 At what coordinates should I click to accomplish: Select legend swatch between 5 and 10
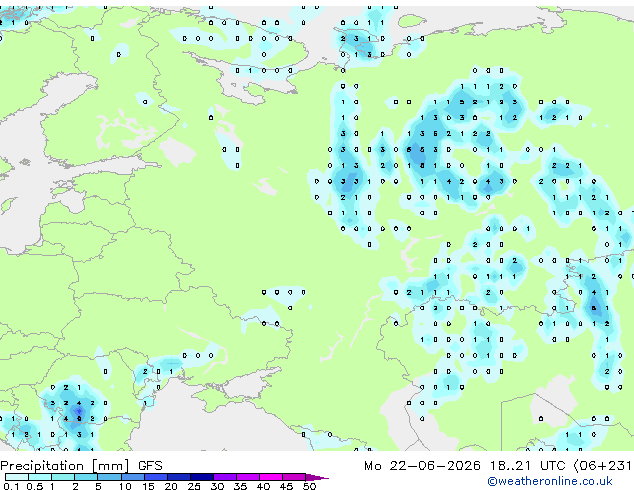click(109, 477)
